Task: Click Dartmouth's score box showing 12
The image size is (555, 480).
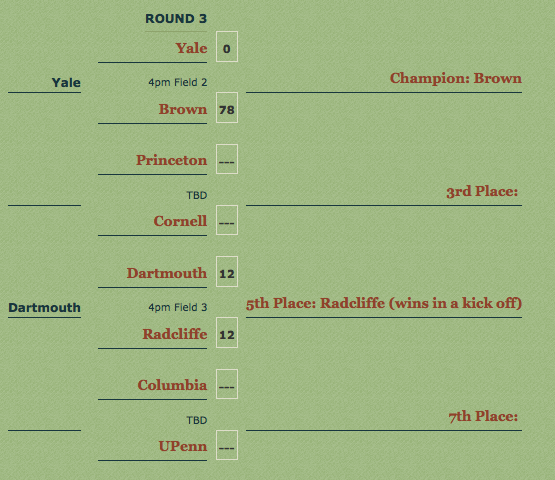Action: pos(227,272)
